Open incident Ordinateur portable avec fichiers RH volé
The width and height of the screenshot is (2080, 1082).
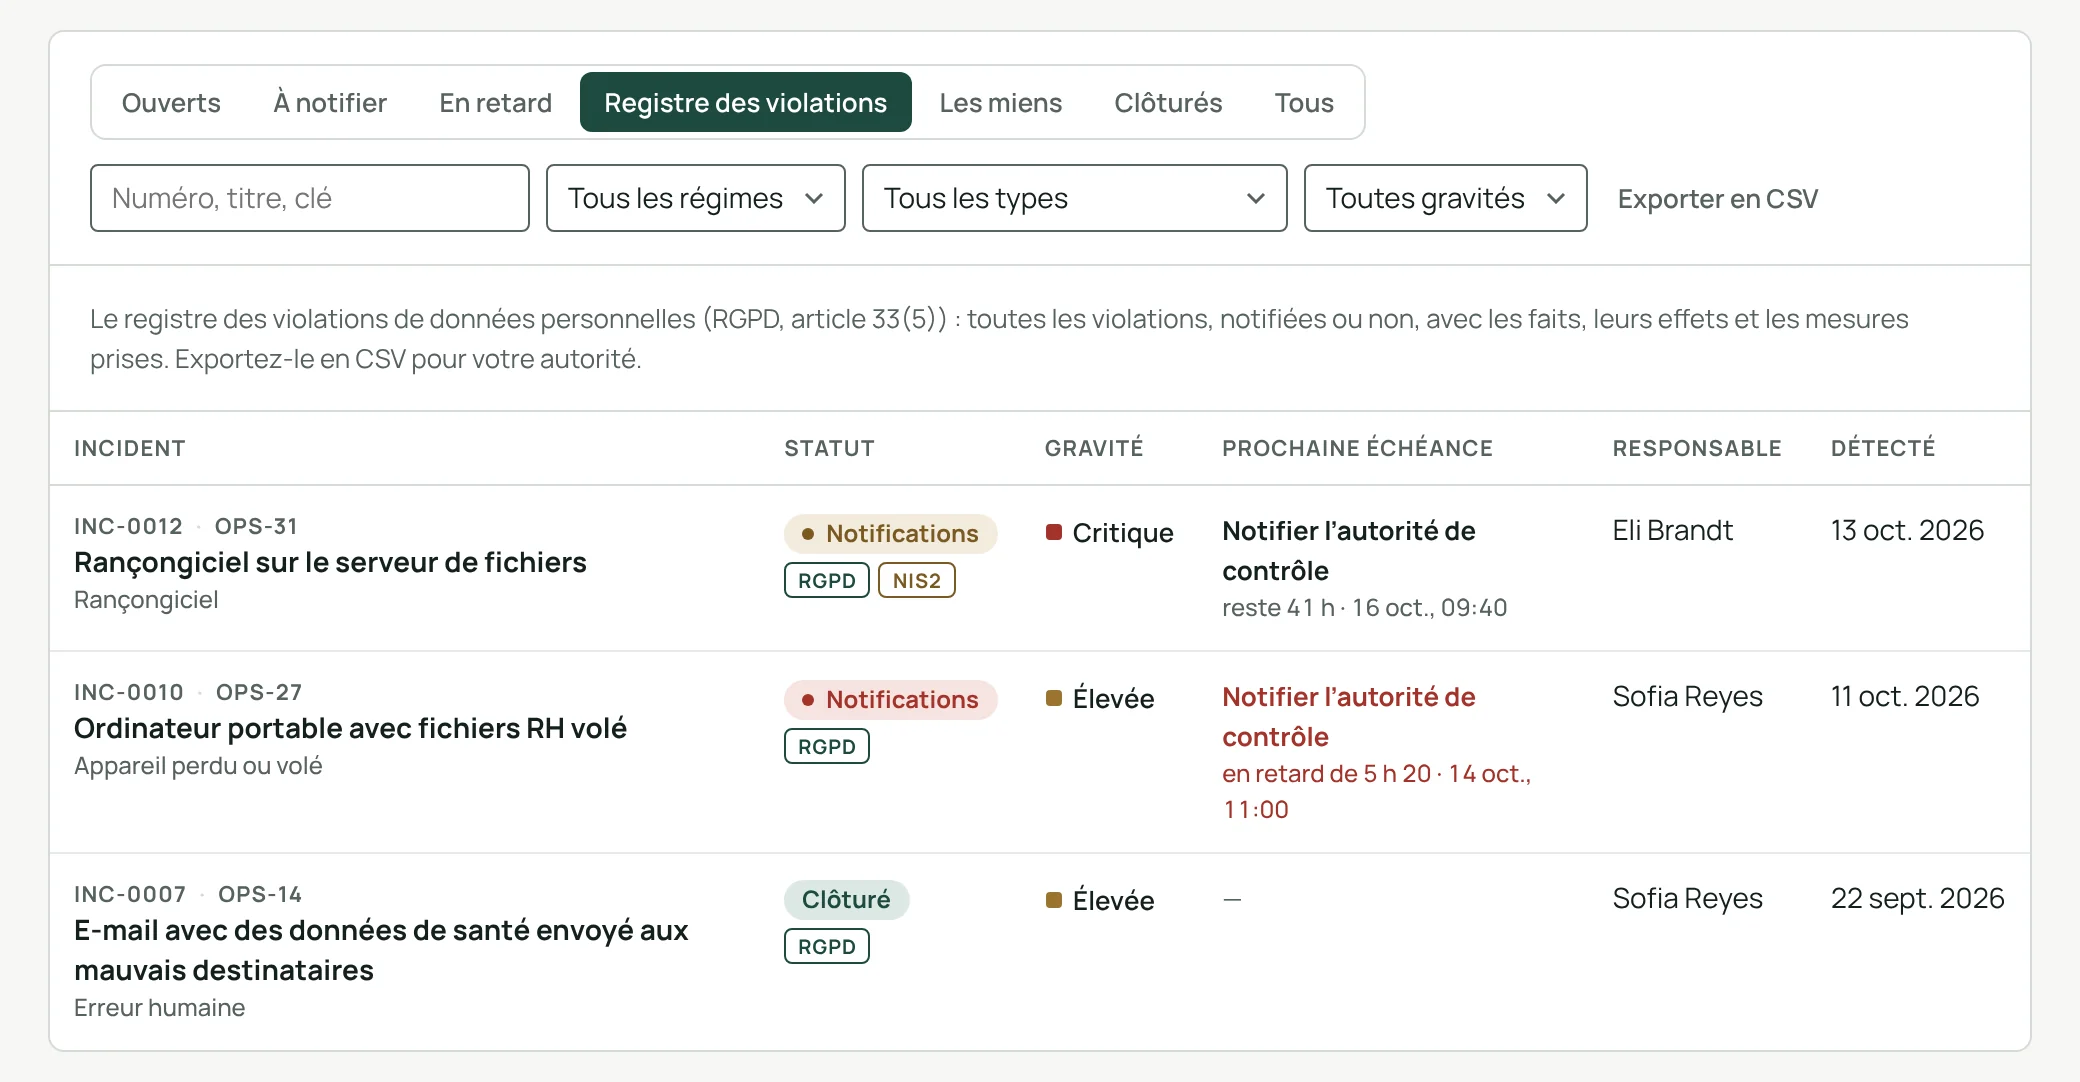point(350,728)
